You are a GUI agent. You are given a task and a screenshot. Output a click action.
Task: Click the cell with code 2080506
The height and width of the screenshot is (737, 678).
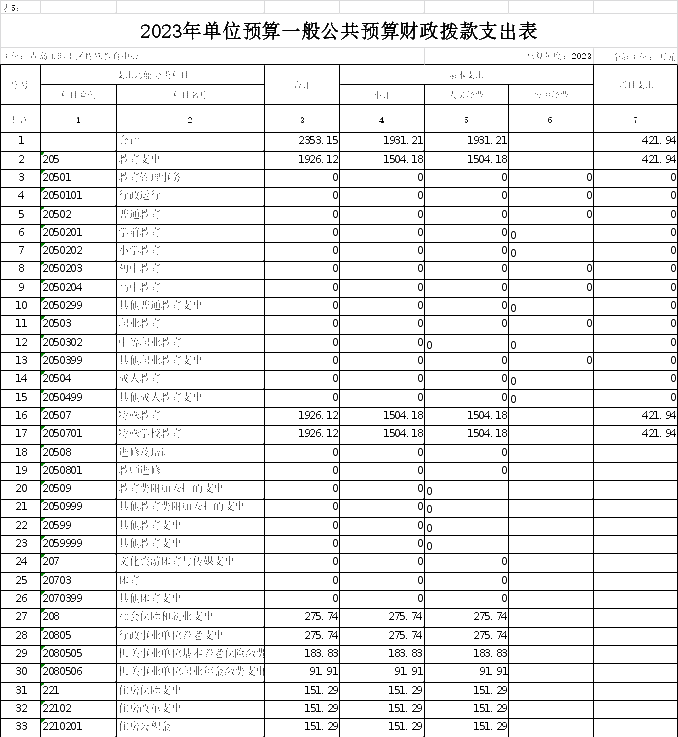pos(78,671)
